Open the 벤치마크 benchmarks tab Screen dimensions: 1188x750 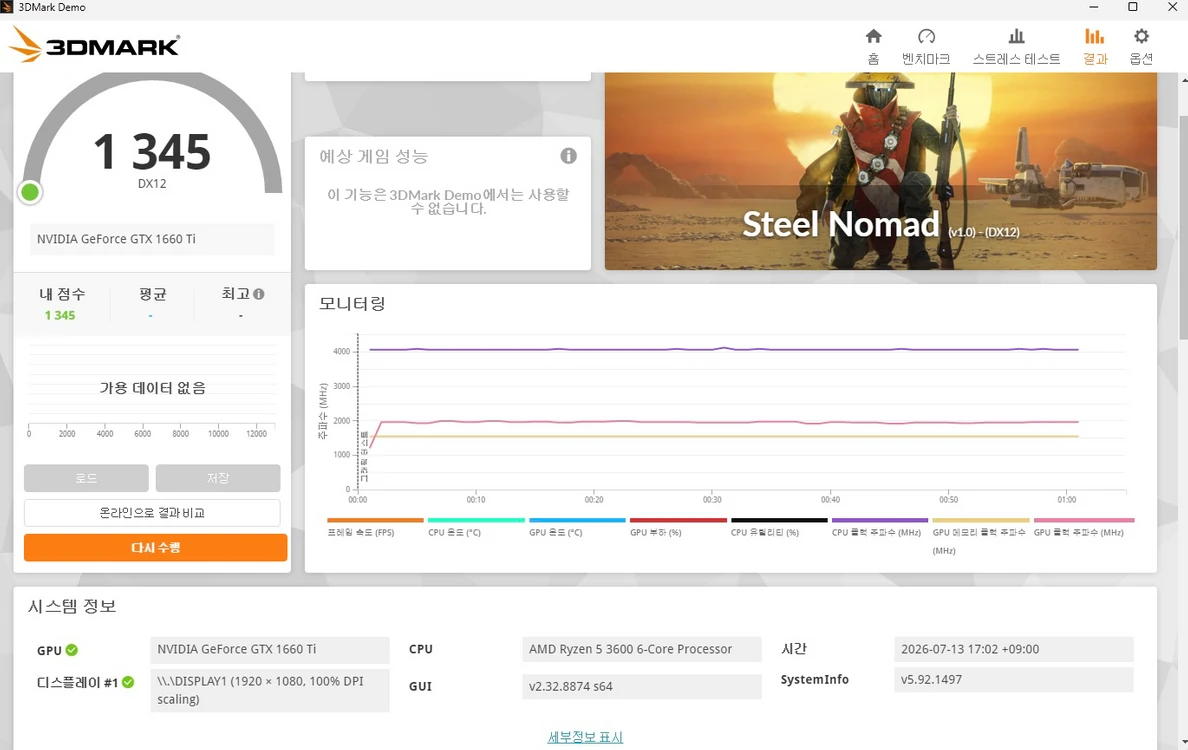coord(926,46)
